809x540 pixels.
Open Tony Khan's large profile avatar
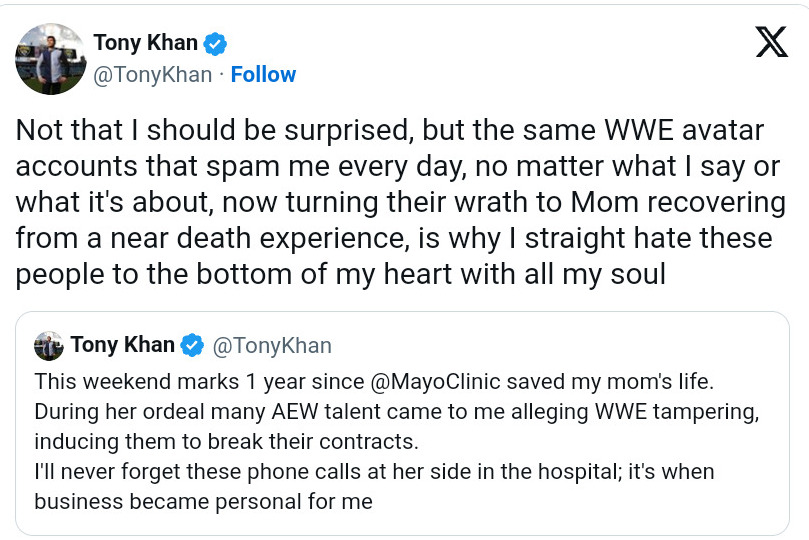50,58
